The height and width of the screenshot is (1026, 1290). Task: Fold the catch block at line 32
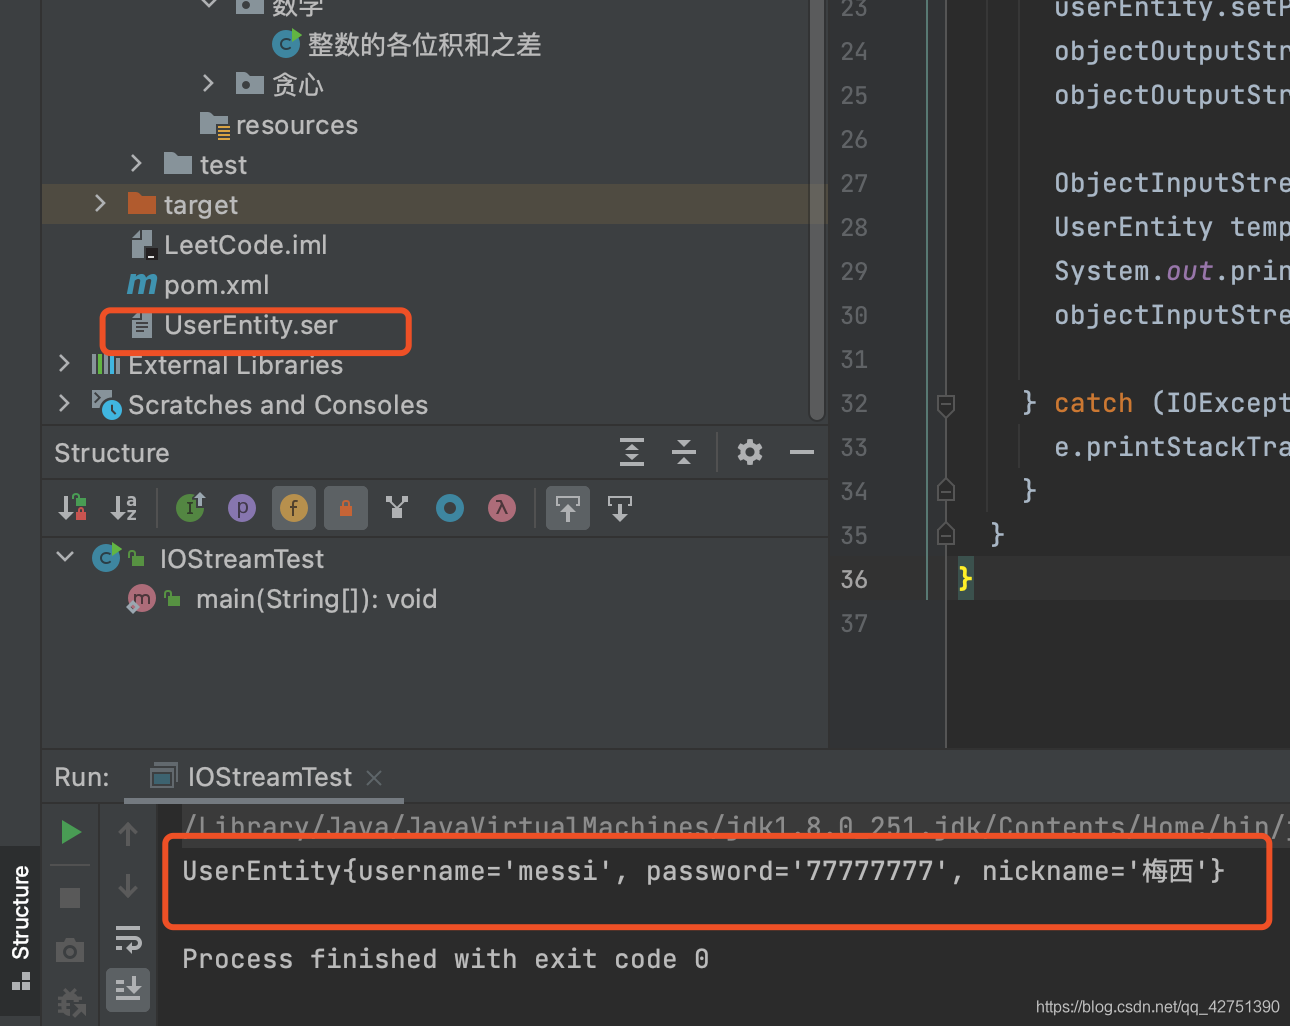pyautogui.click(x=946, y=404)
